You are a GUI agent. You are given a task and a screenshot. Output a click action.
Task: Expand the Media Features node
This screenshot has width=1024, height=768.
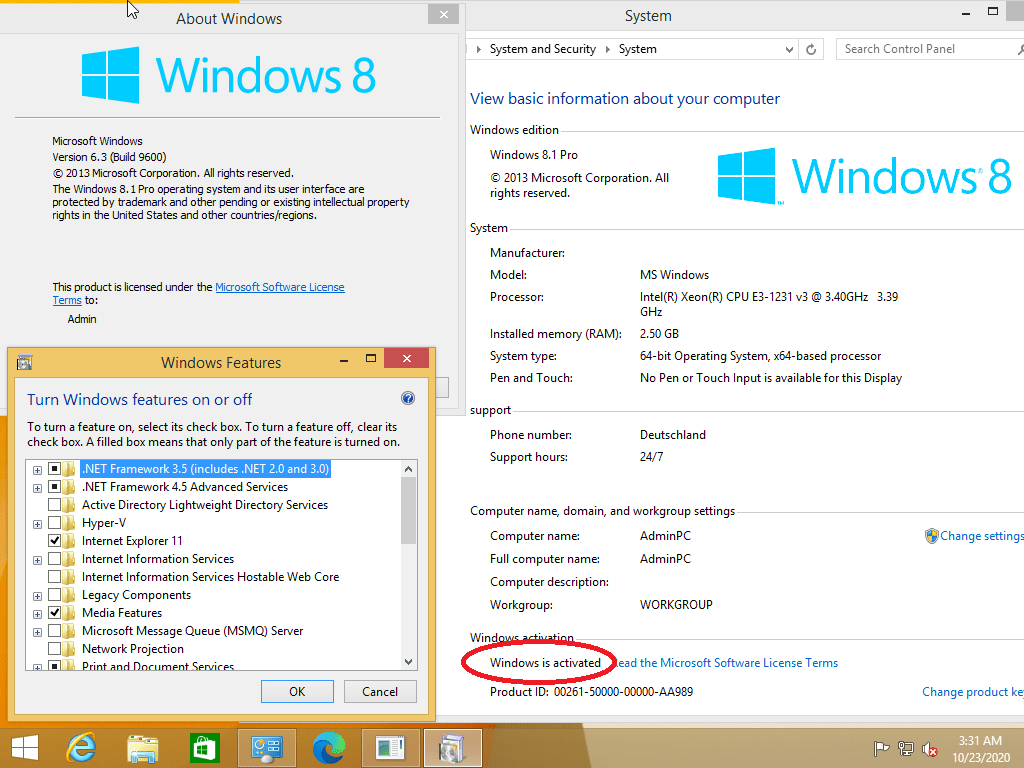pyautogui.click(x=37, y=615)
